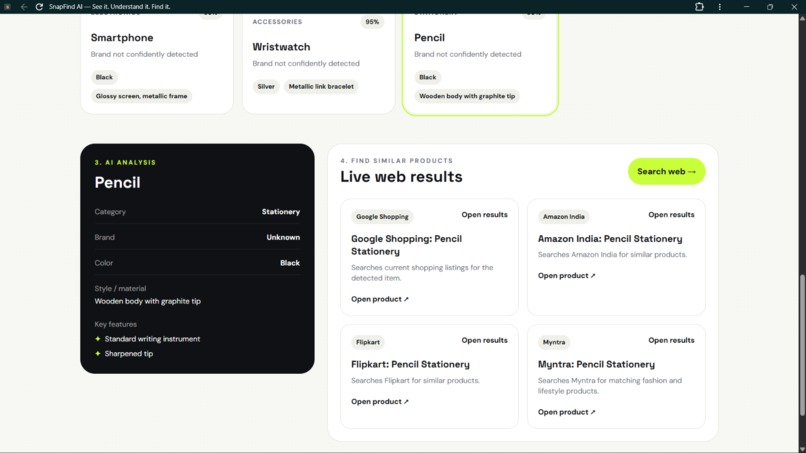Open results for Myntra card
This screenshot has height=453, width=806.
671,340
